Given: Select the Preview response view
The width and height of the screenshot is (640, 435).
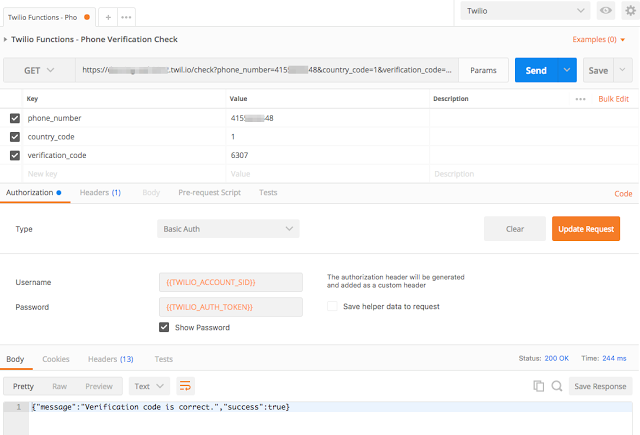Looking at the screenshot, I should point(99,386).
